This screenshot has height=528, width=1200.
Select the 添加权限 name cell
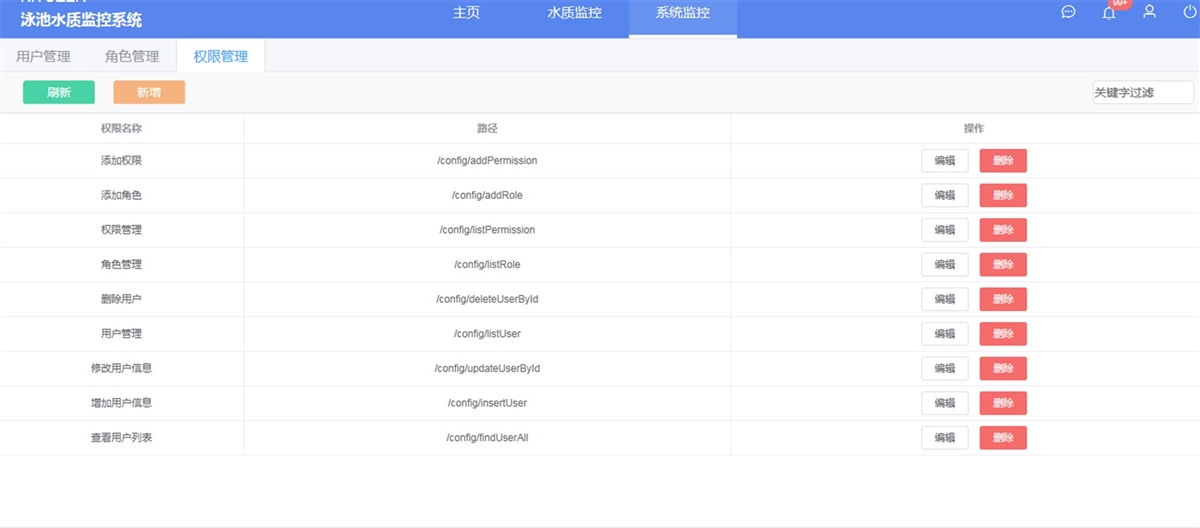pos(121,161)
